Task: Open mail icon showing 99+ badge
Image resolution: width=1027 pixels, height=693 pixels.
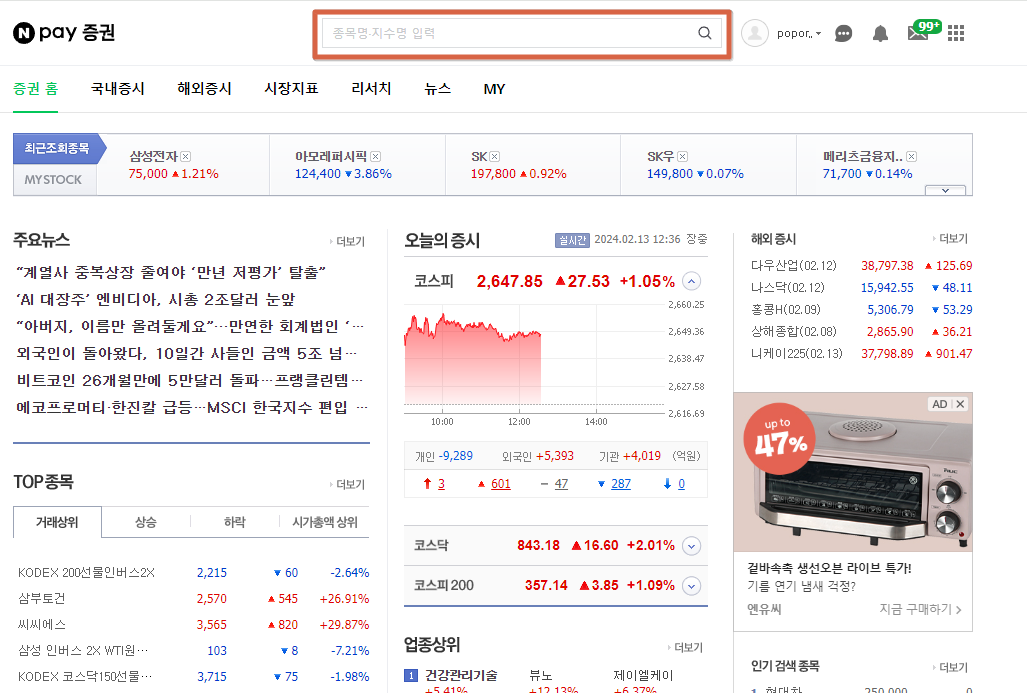Action: tap(917, 33)
